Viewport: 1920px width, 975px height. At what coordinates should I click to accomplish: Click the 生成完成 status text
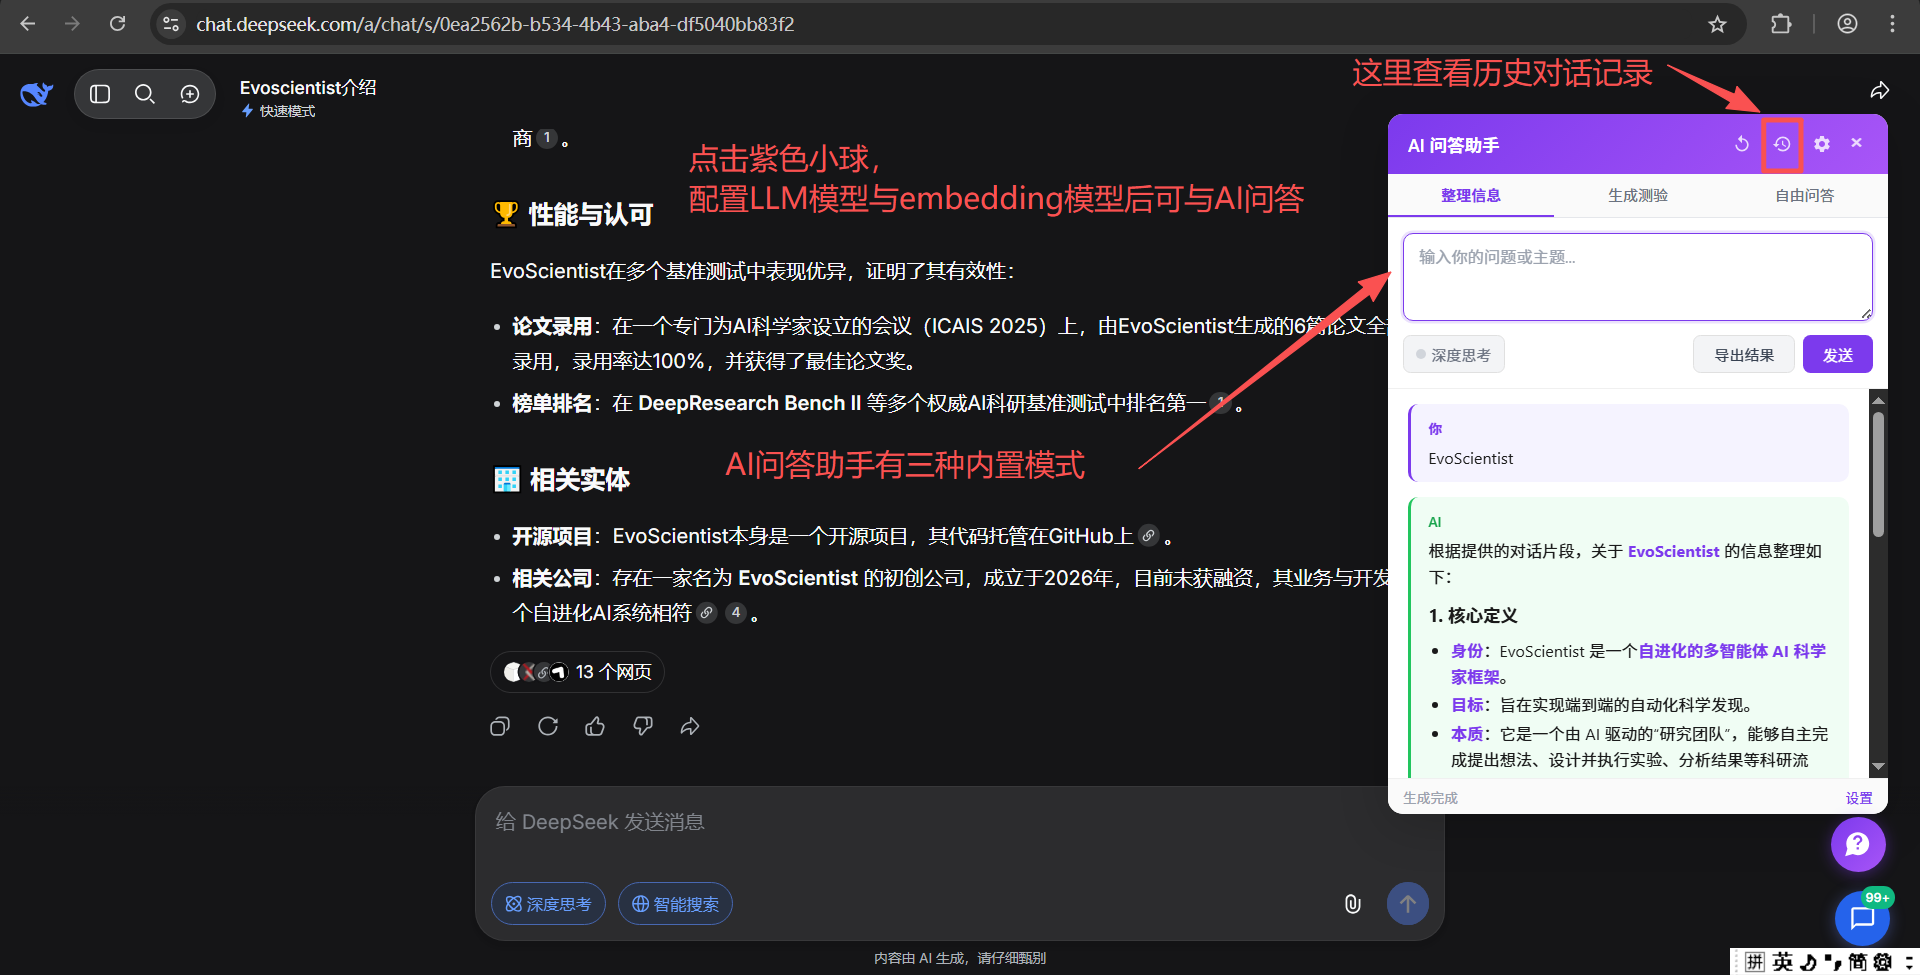point(1430,798)
